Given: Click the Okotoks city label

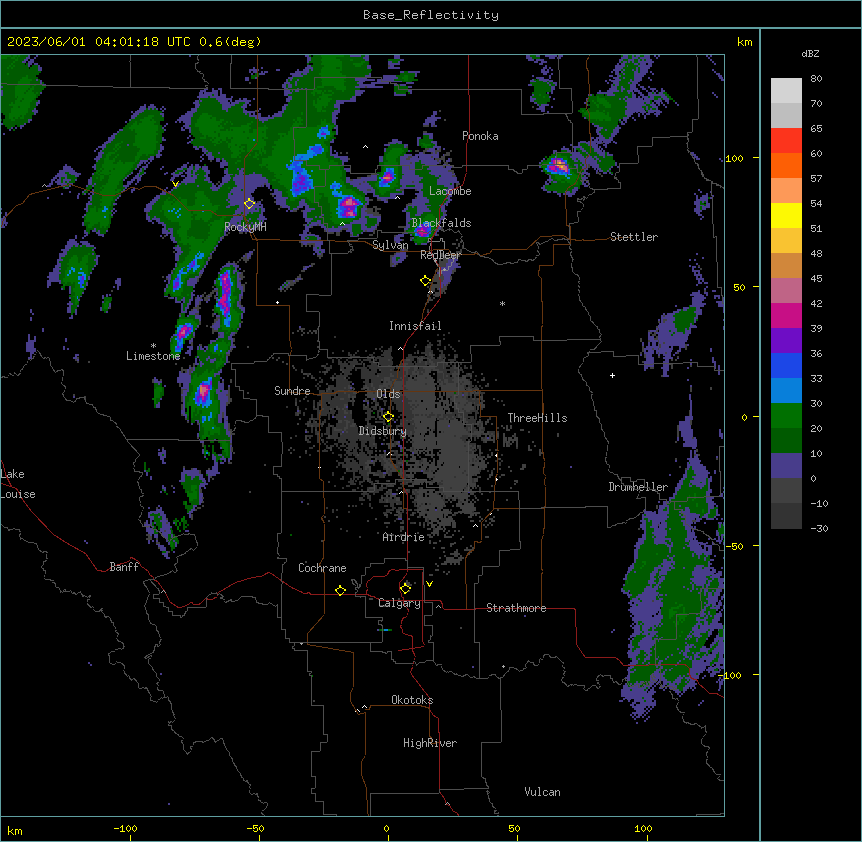Looking at the screenshot, I should 412,700.
